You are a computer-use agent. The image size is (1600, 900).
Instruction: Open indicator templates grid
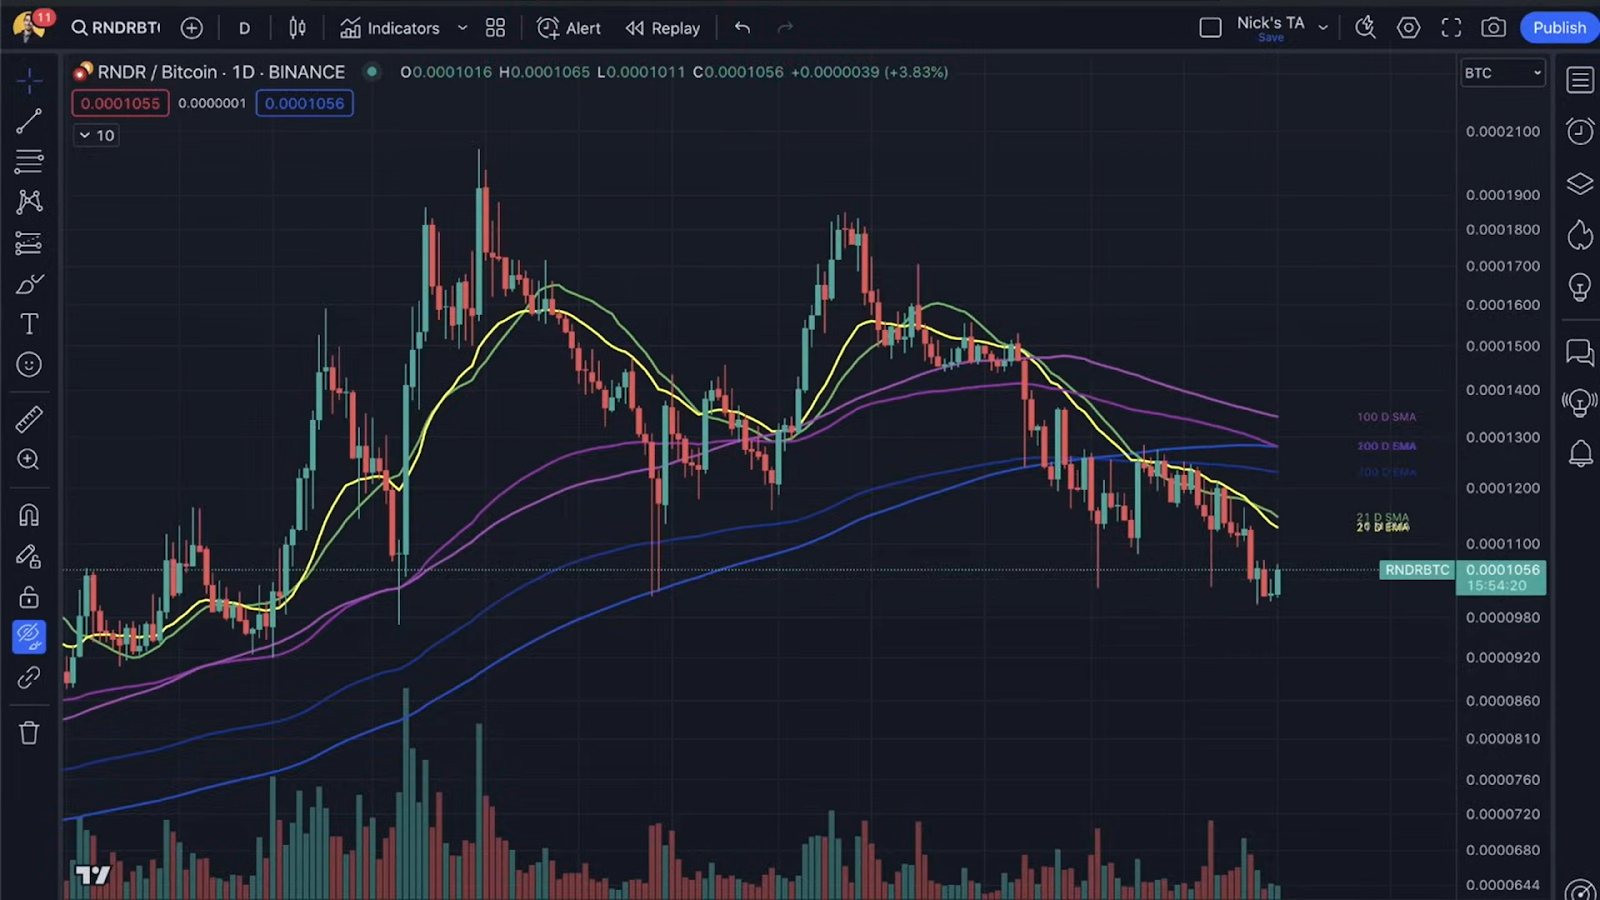[x=495, y=28]
